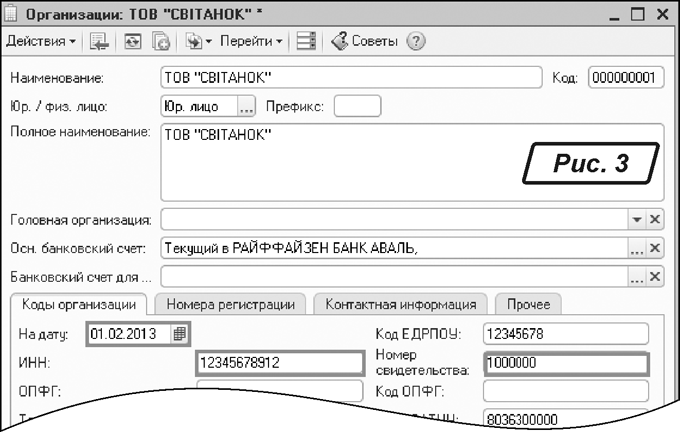
Task: Click the Наименование input field
Action: tap(351, 78)
